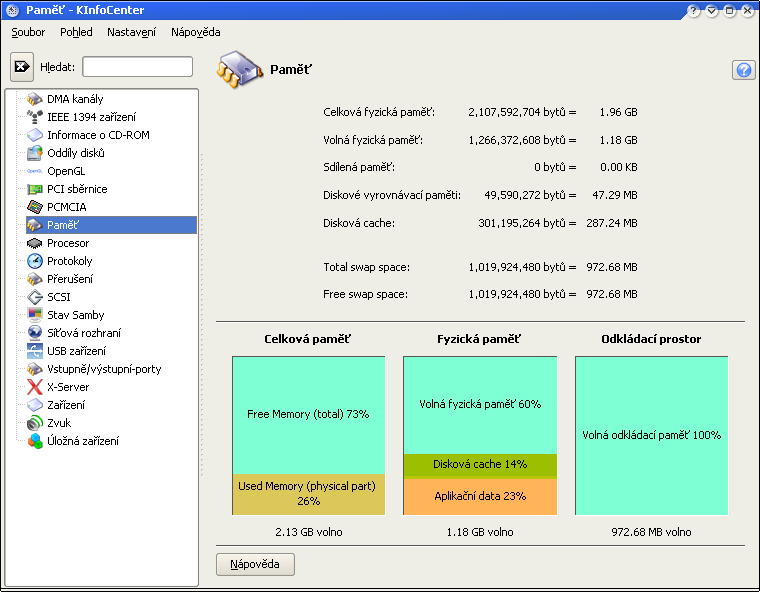Click the Disková cache: label

(359, 223)
